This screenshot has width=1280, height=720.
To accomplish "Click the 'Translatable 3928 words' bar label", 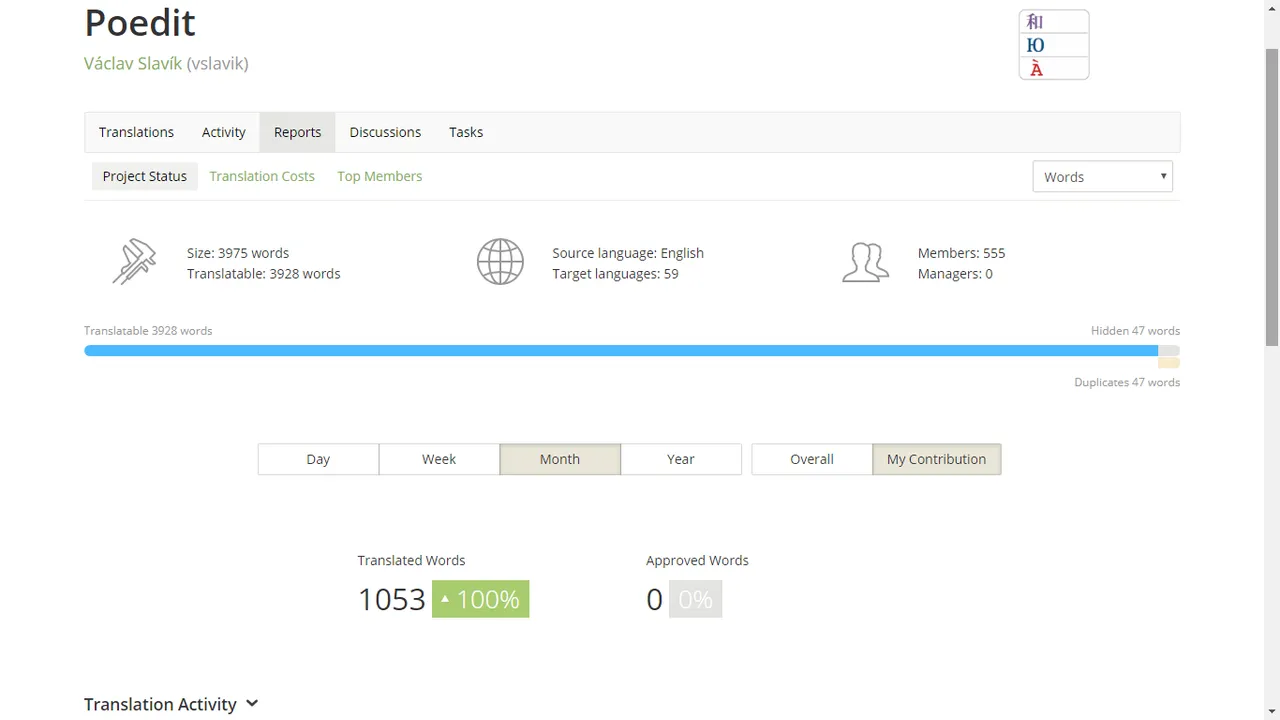I will [x=148, y=331].
